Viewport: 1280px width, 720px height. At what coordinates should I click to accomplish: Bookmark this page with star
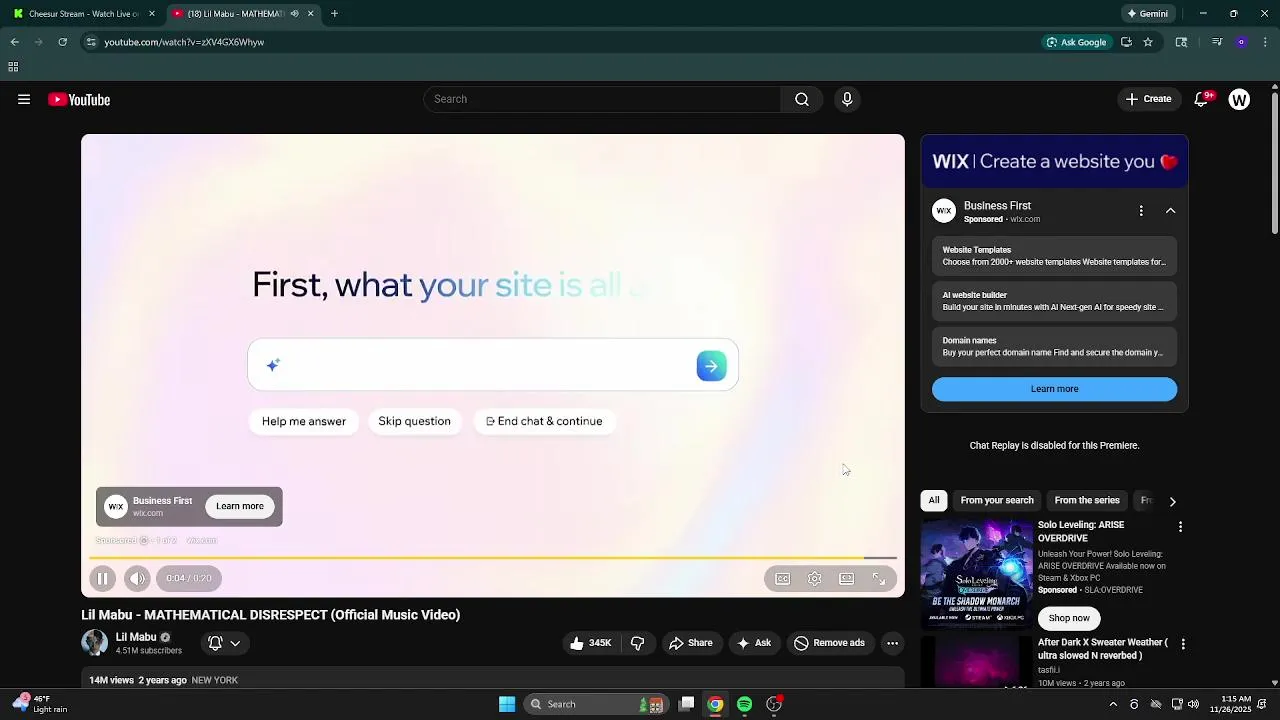[x=1148, y=42]
